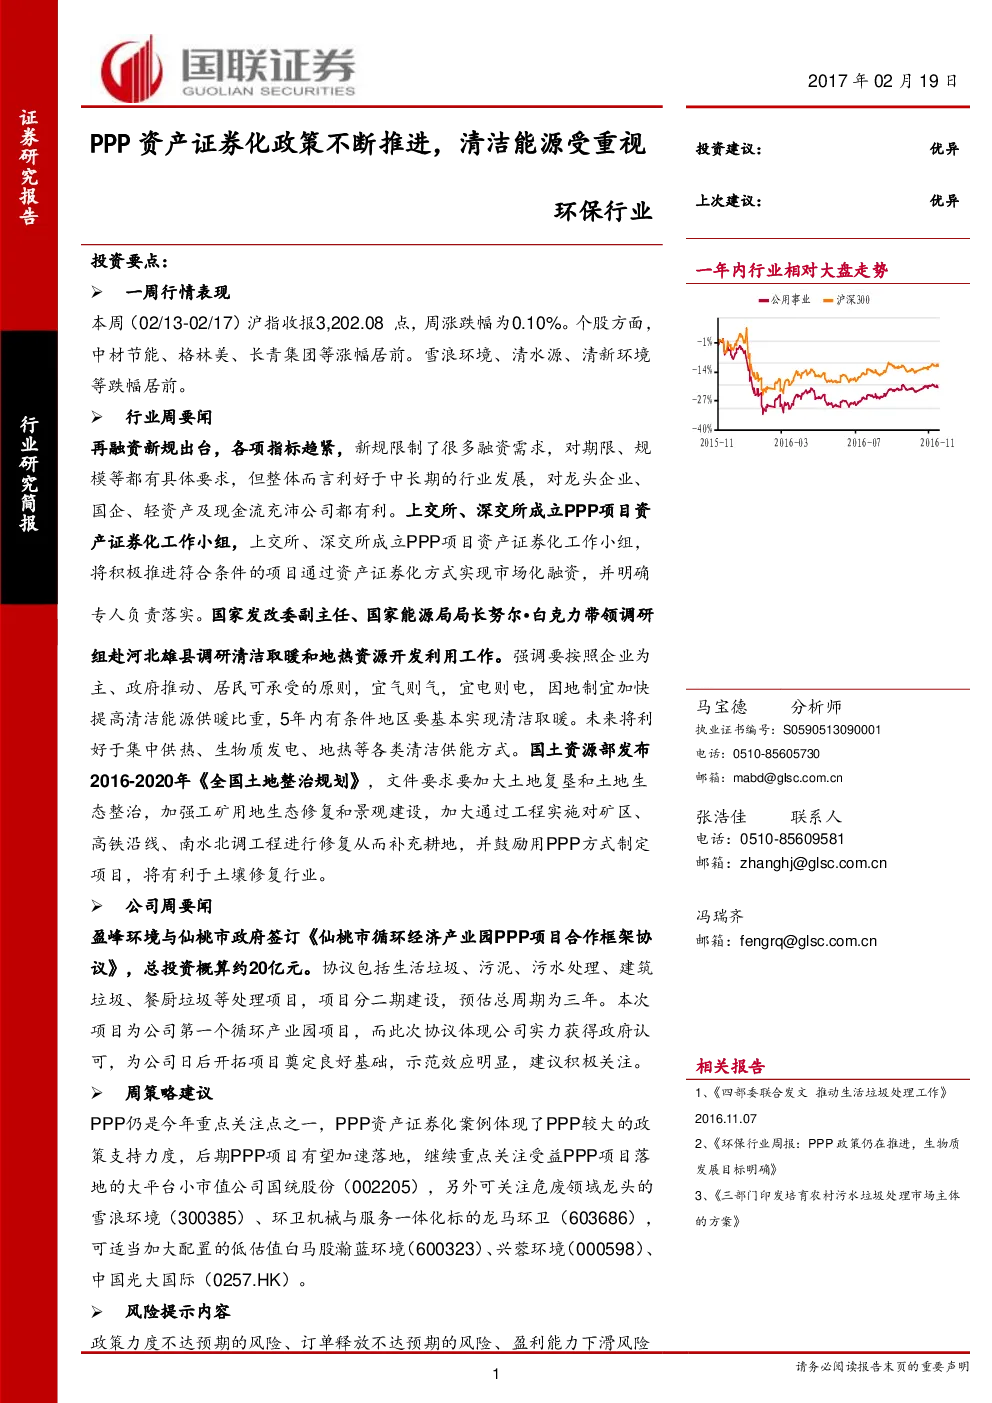Screen dimensions: 992x1403
Task: Click the arrow bullet beside 周策略建议
Action: [x=97, y=1093]
